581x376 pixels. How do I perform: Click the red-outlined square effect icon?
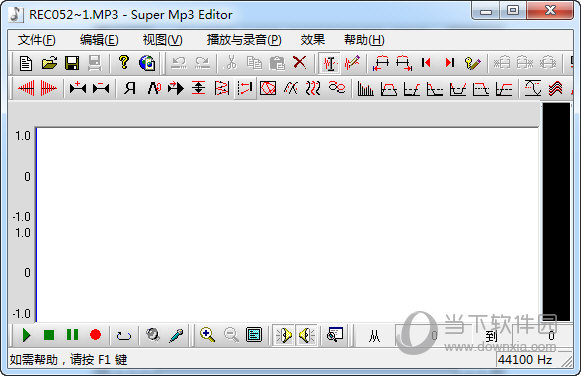pyautogui.click(x=268, y=88)
